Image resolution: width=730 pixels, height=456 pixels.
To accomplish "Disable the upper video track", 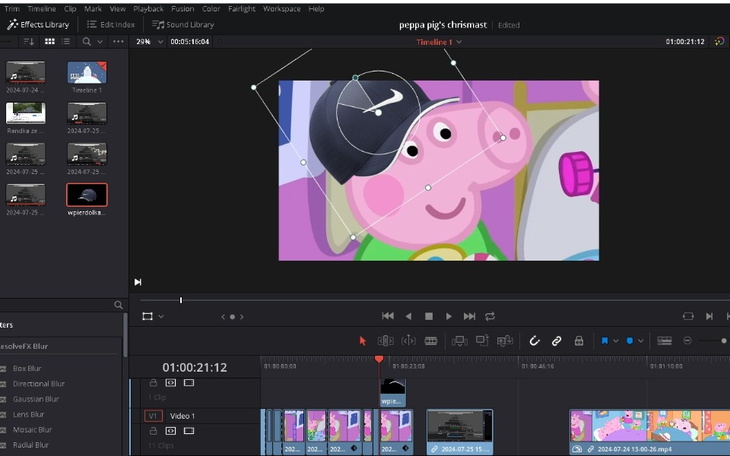I will click(189, 382).
